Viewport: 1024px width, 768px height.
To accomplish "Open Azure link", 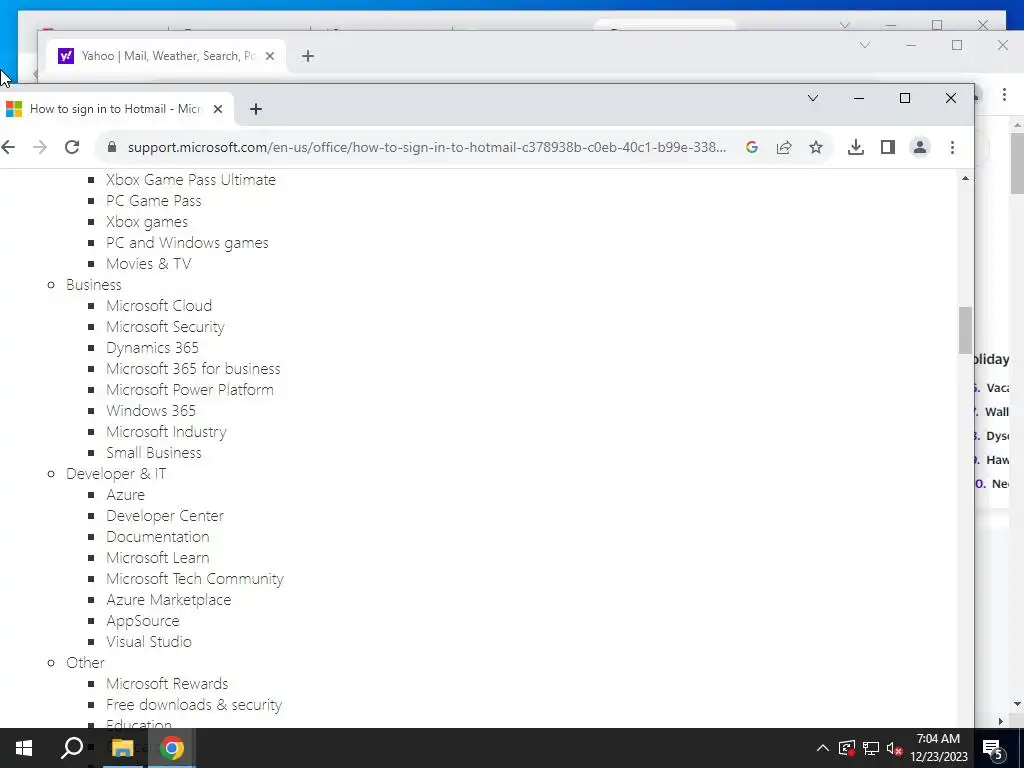I will coord(125,495).
